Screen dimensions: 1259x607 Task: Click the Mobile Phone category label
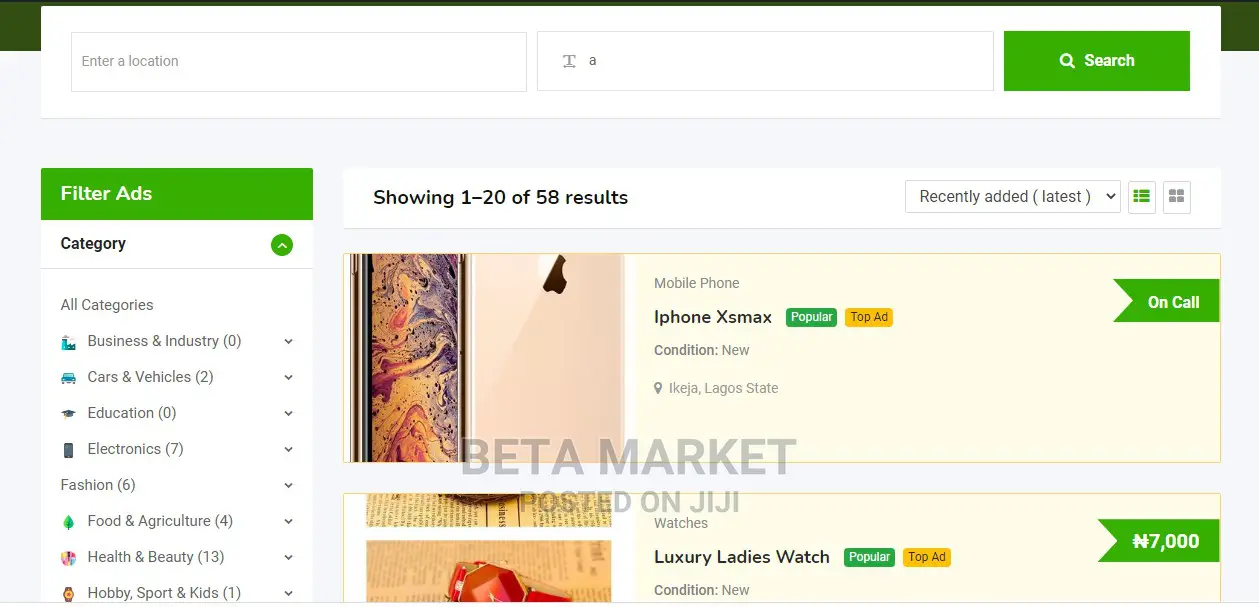point(697,283)
